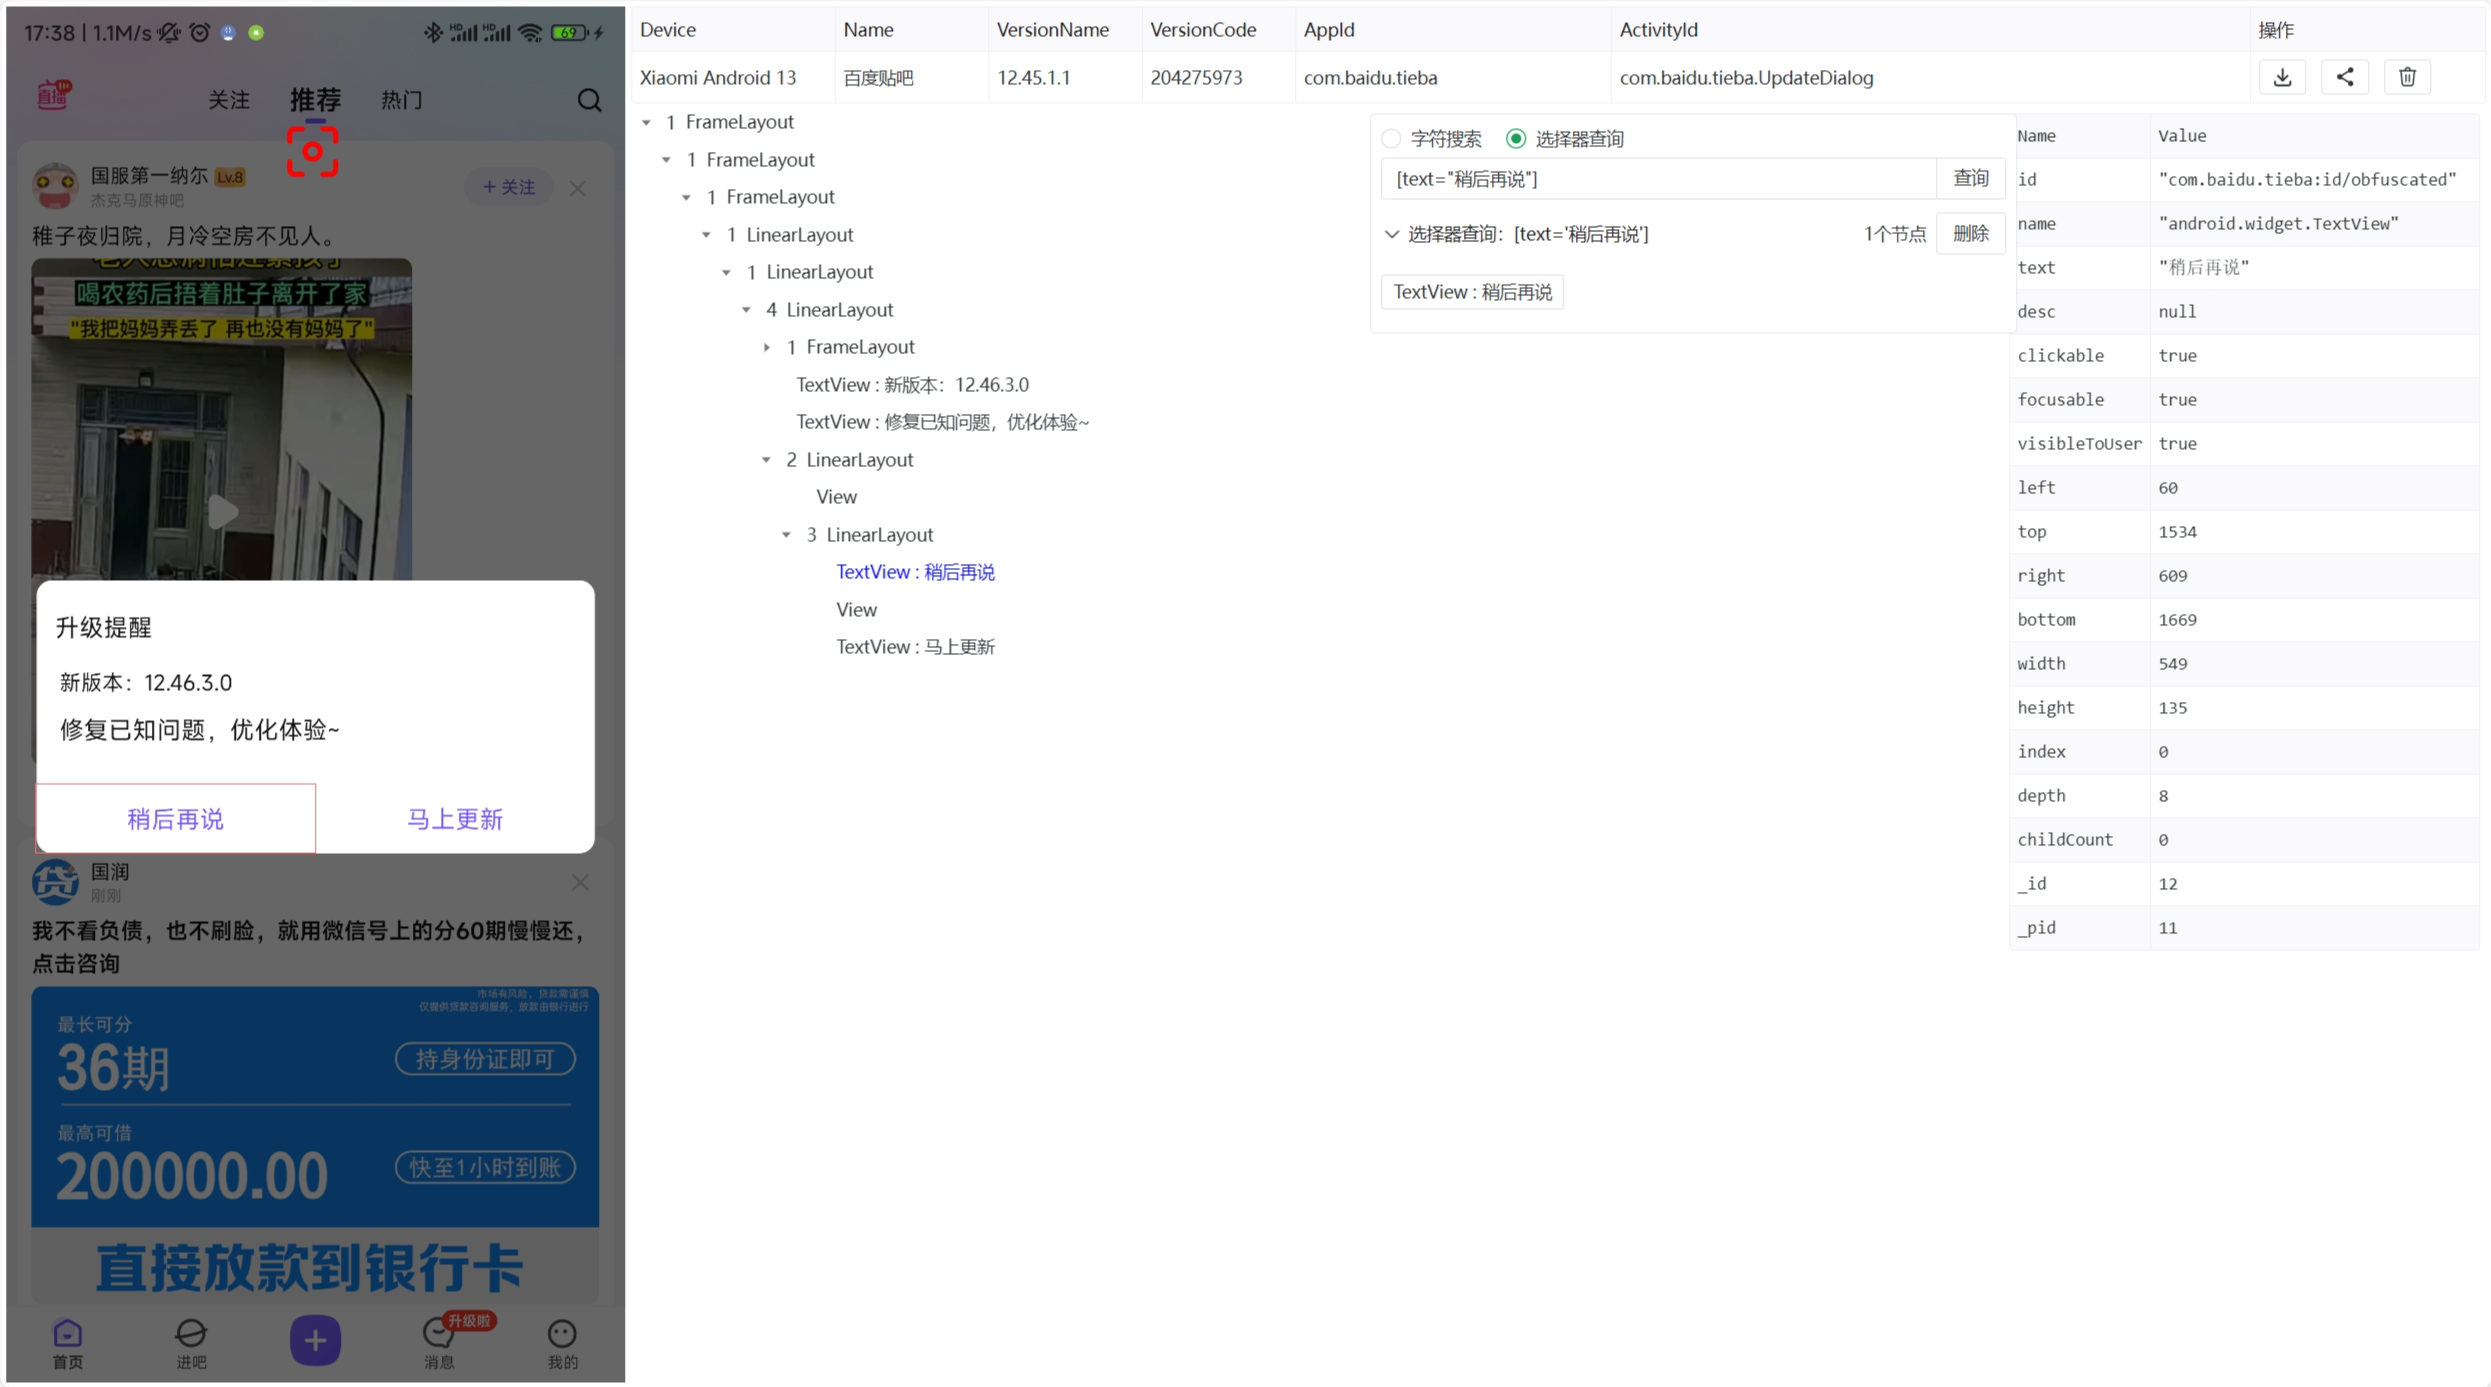Click the selector query input field
This screenshot has width=2491, height=1387.
pyautogui.click(x=1659, y=178)
